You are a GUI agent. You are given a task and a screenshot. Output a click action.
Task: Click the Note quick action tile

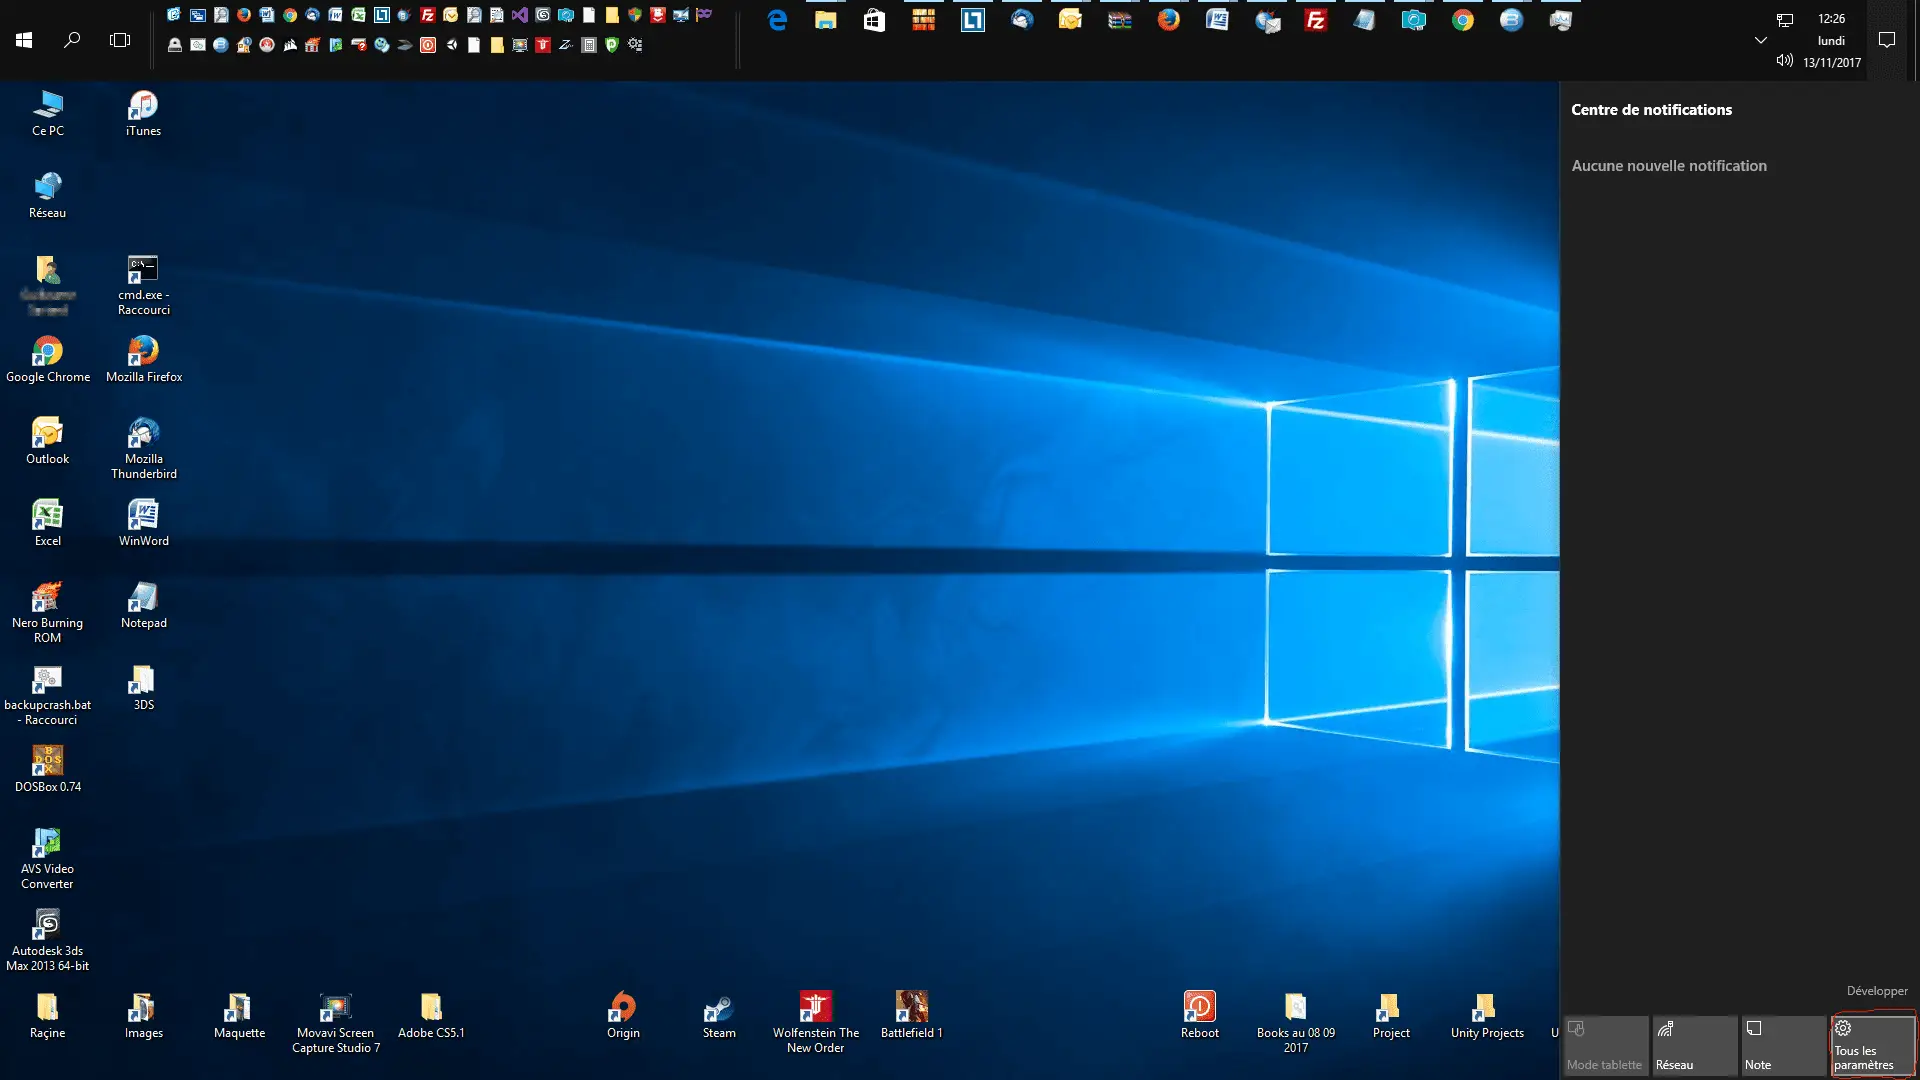coord(1783,1046)
